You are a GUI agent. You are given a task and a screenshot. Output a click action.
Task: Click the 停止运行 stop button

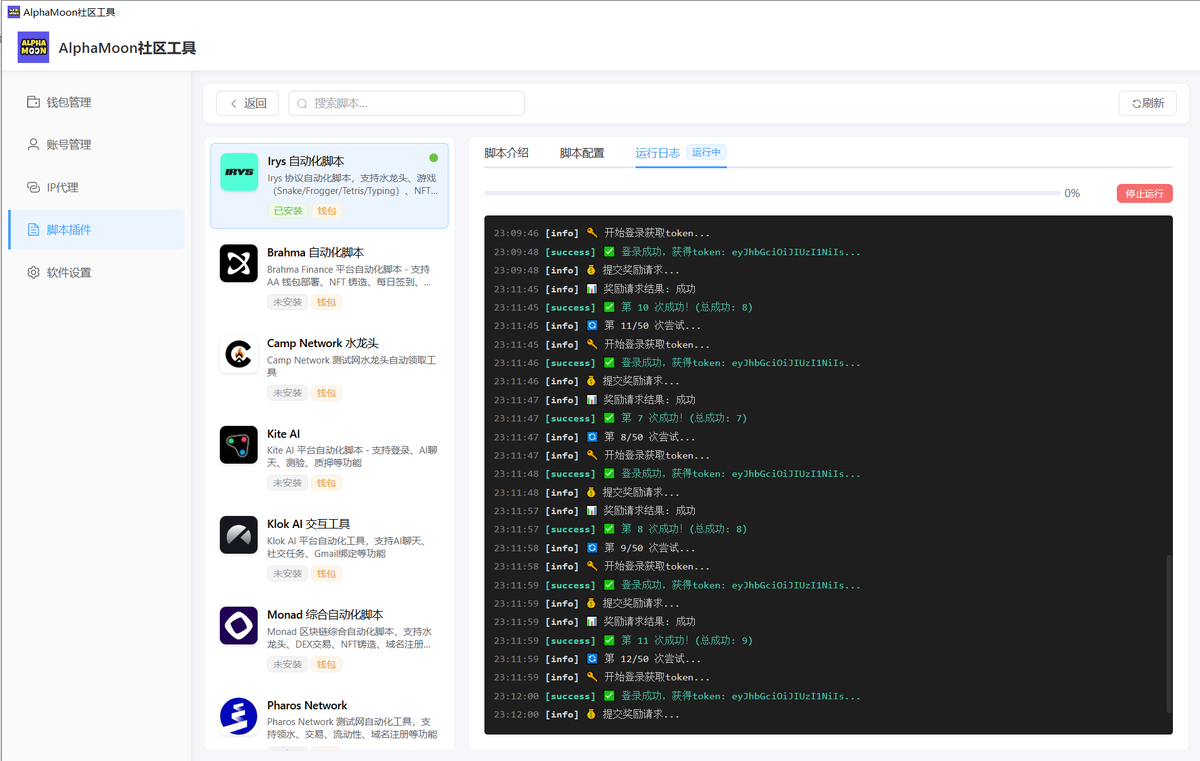1145,193
